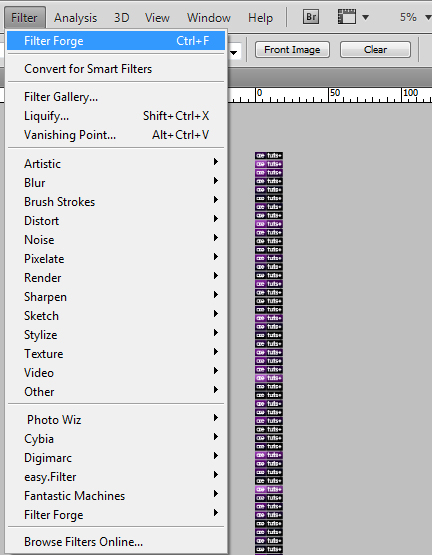This screenshot has width=432, height=555.
Task: Open the Liquify… filter
Action: [116, 116]
